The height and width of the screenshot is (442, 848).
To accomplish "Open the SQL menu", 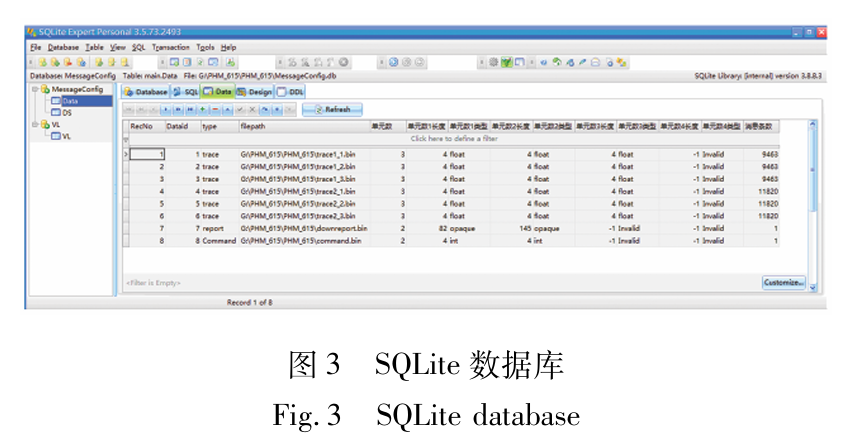I will click(x=138, y=47).
